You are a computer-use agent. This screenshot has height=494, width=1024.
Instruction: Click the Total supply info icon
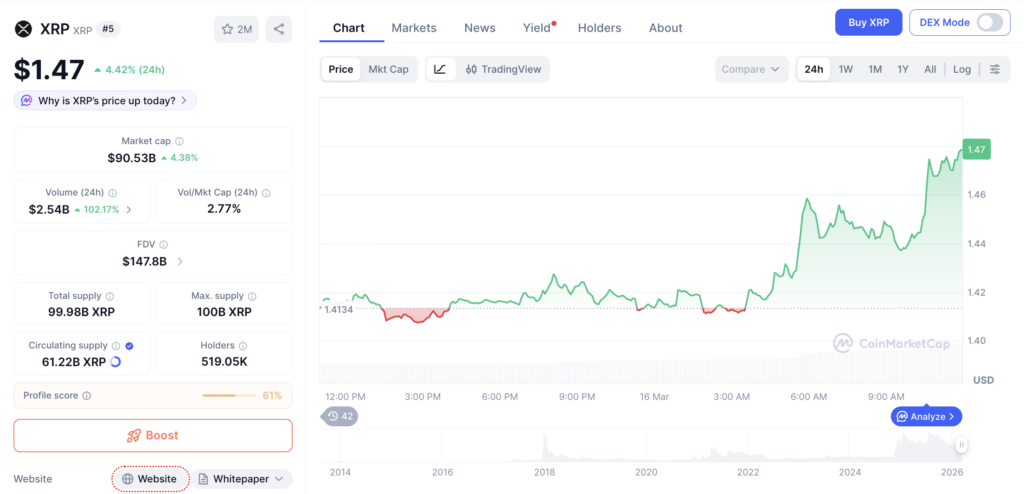pos(110,296)
